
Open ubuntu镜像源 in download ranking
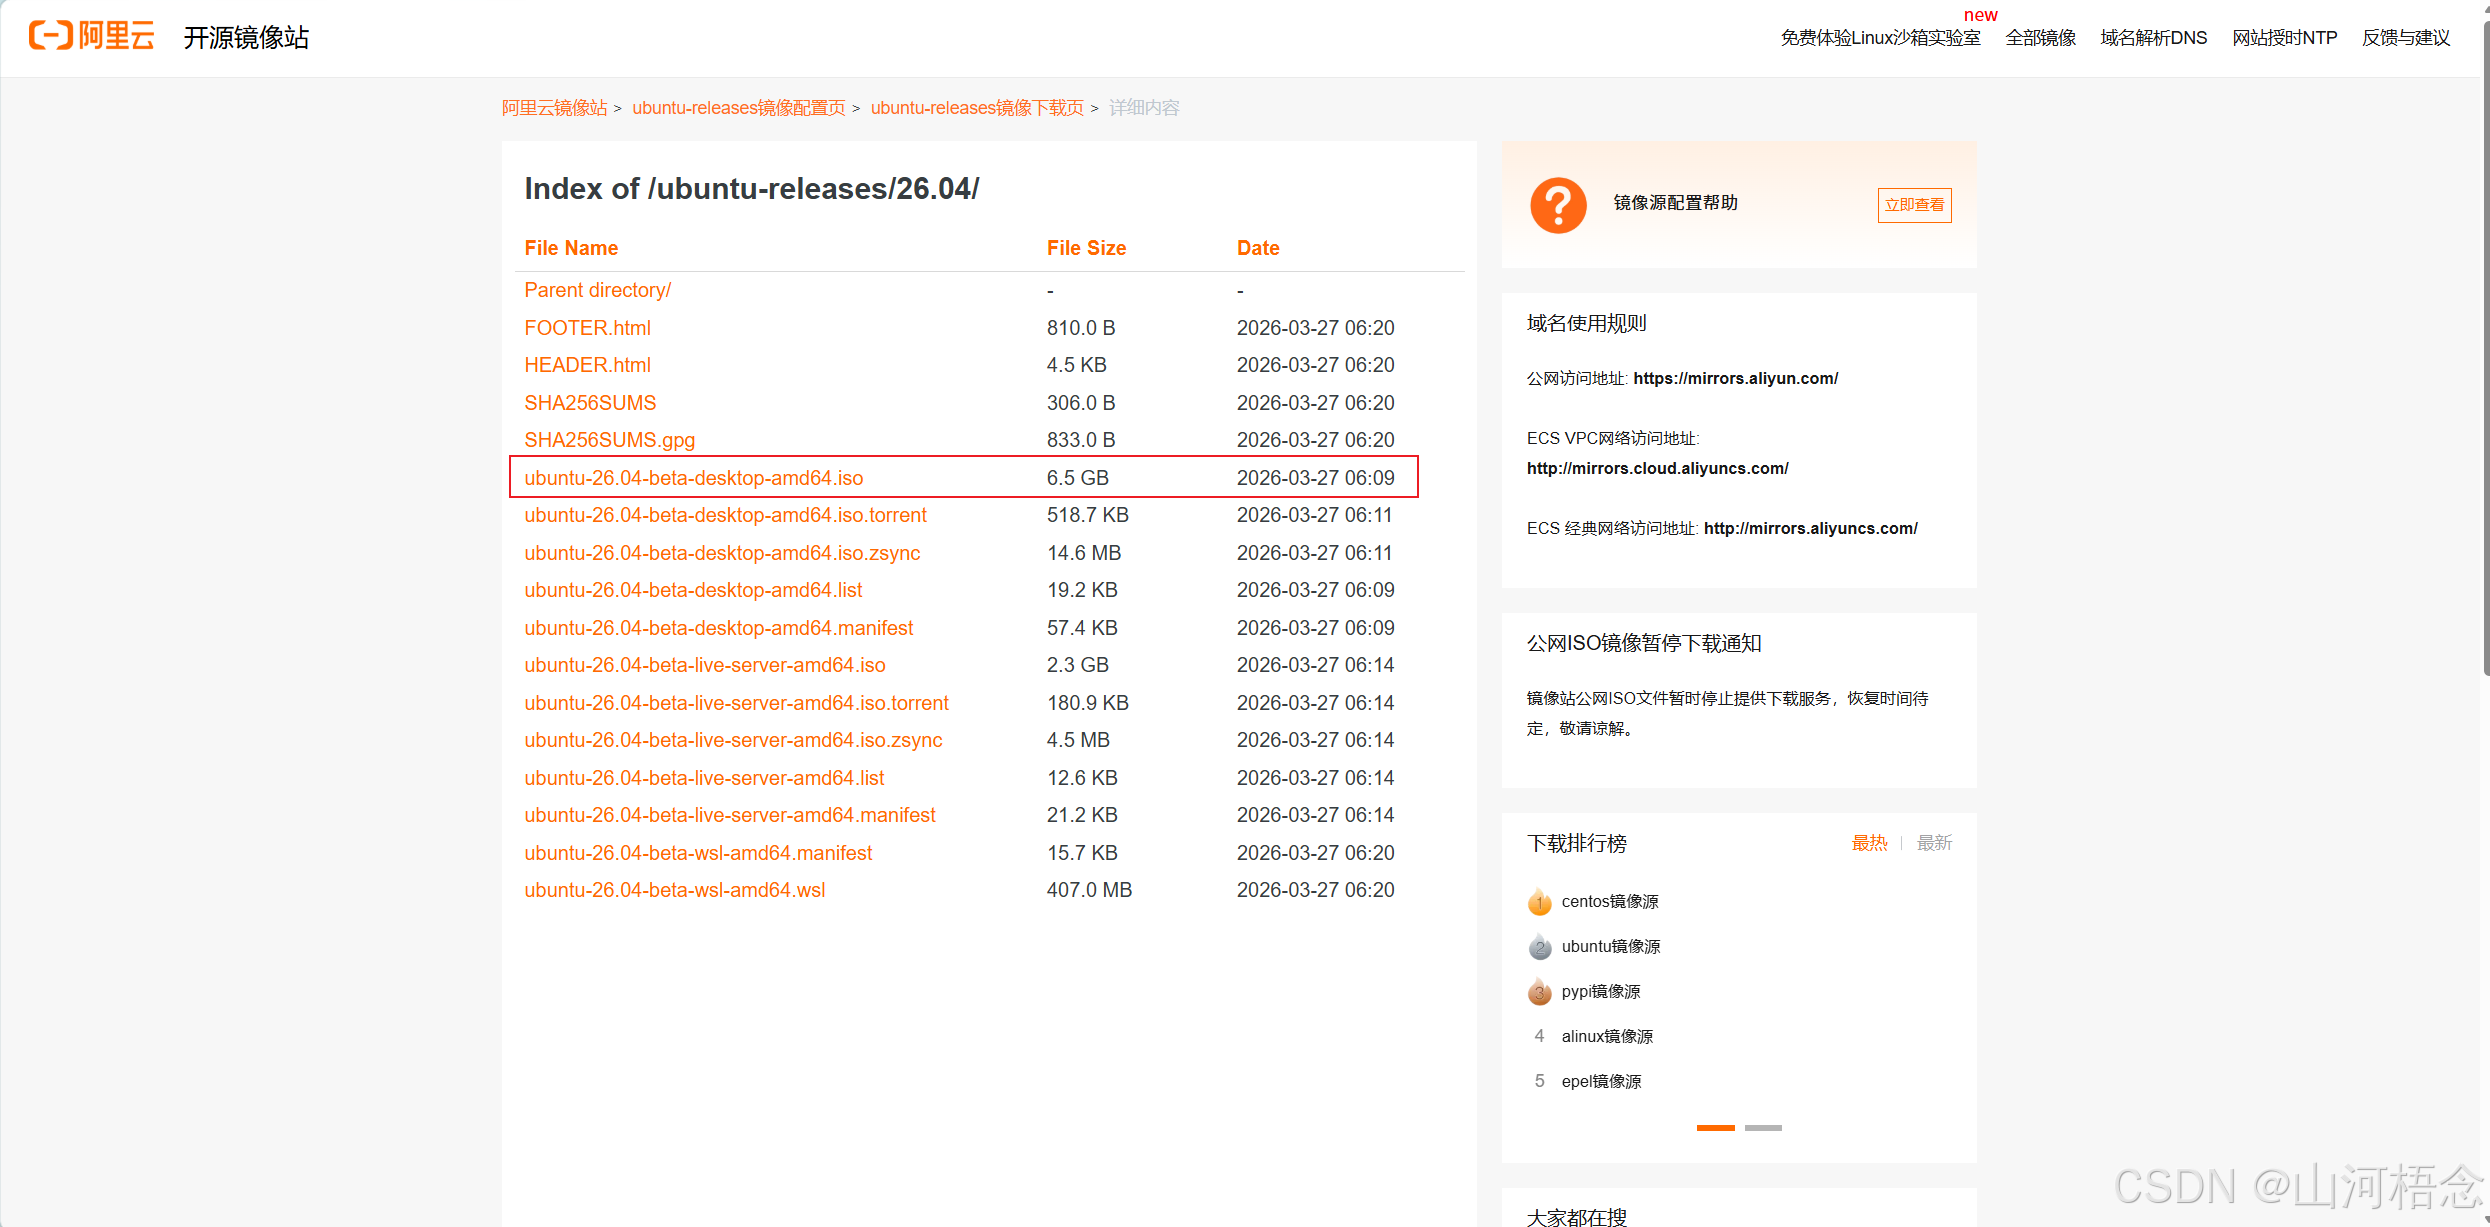[1610, 947]
